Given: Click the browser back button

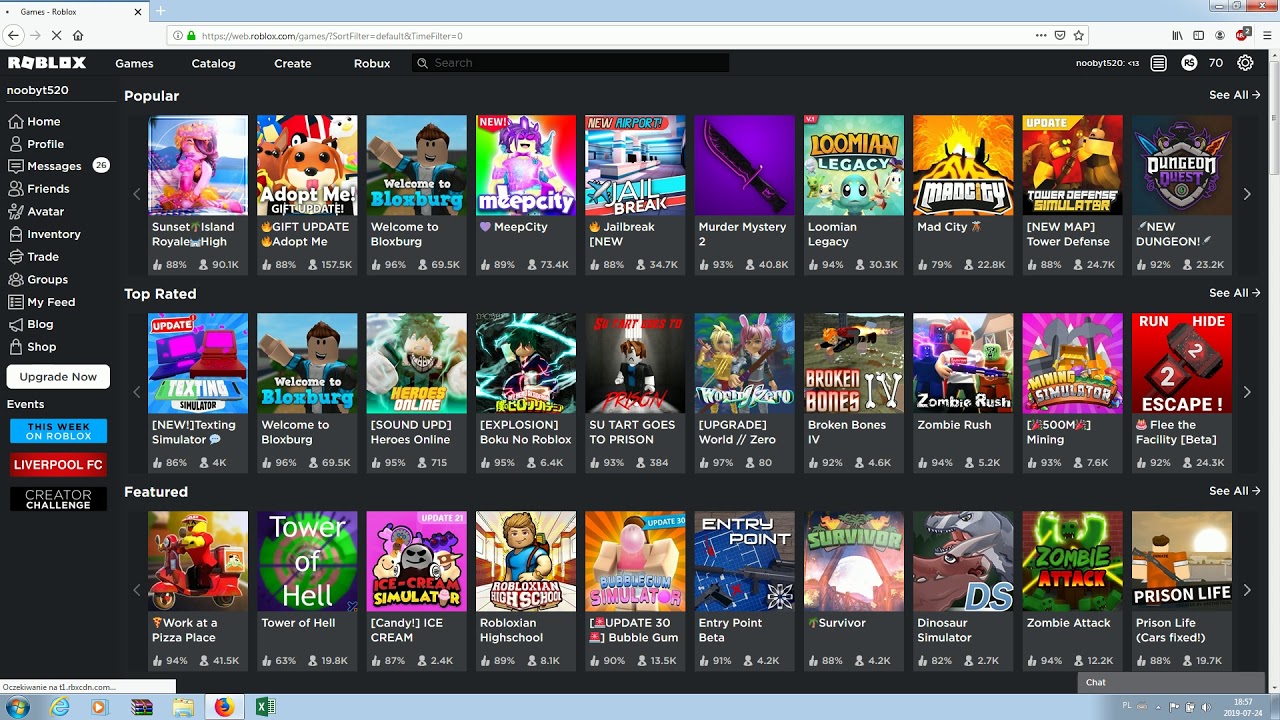Looking at the screenshot, I should (13, 35).
